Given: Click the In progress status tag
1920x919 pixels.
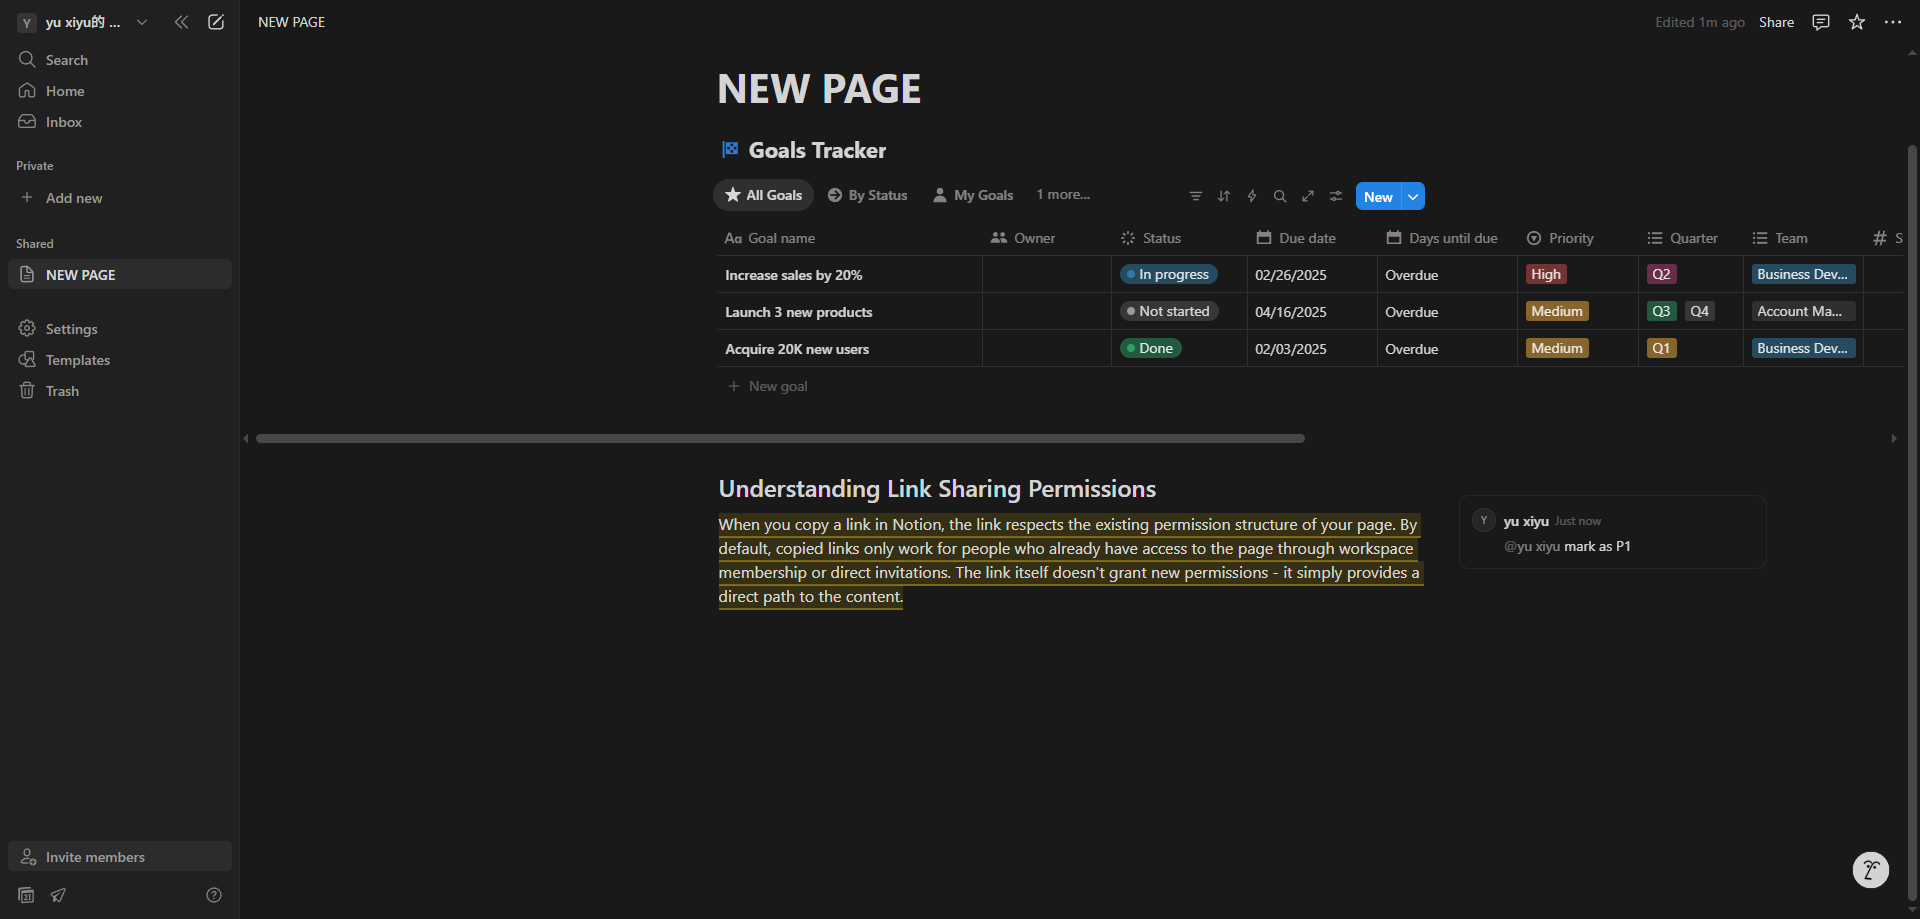Looking at the screenshot, I should pyautogui.click(x=1168, y=274).
